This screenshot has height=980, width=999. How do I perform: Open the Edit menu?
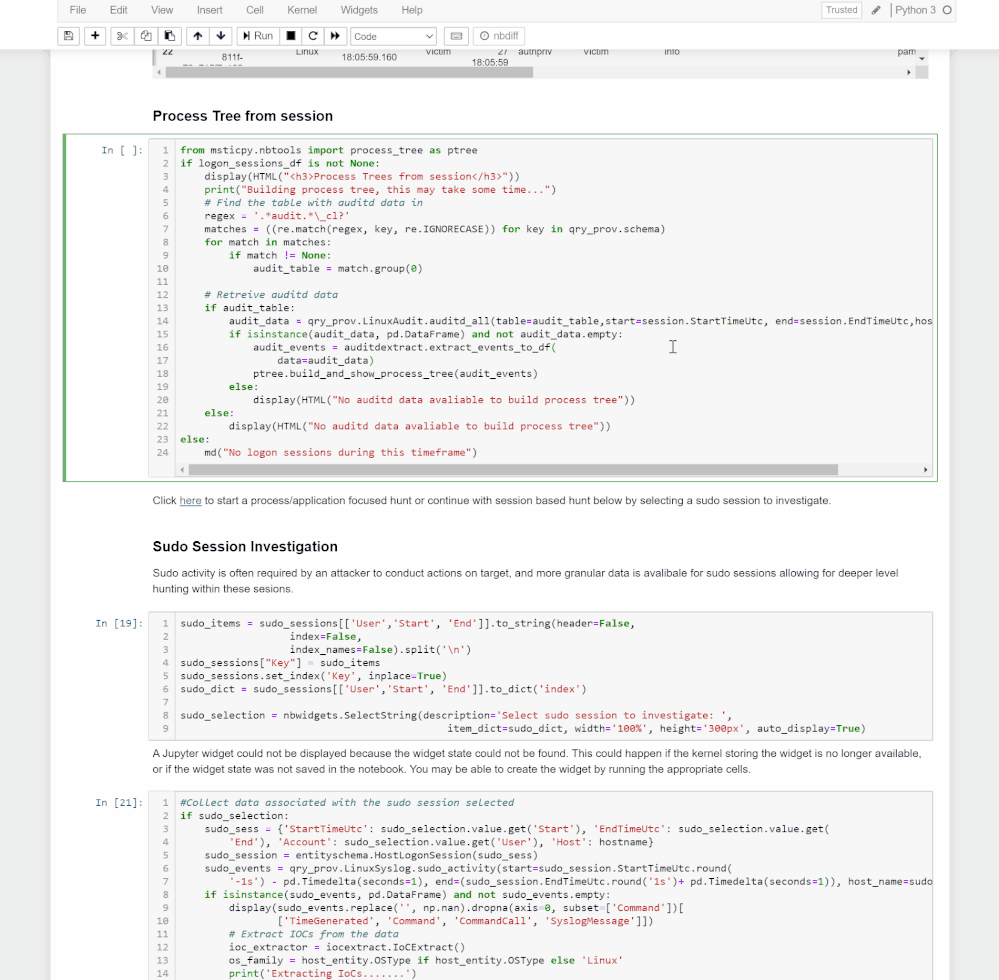coord(119,10)
